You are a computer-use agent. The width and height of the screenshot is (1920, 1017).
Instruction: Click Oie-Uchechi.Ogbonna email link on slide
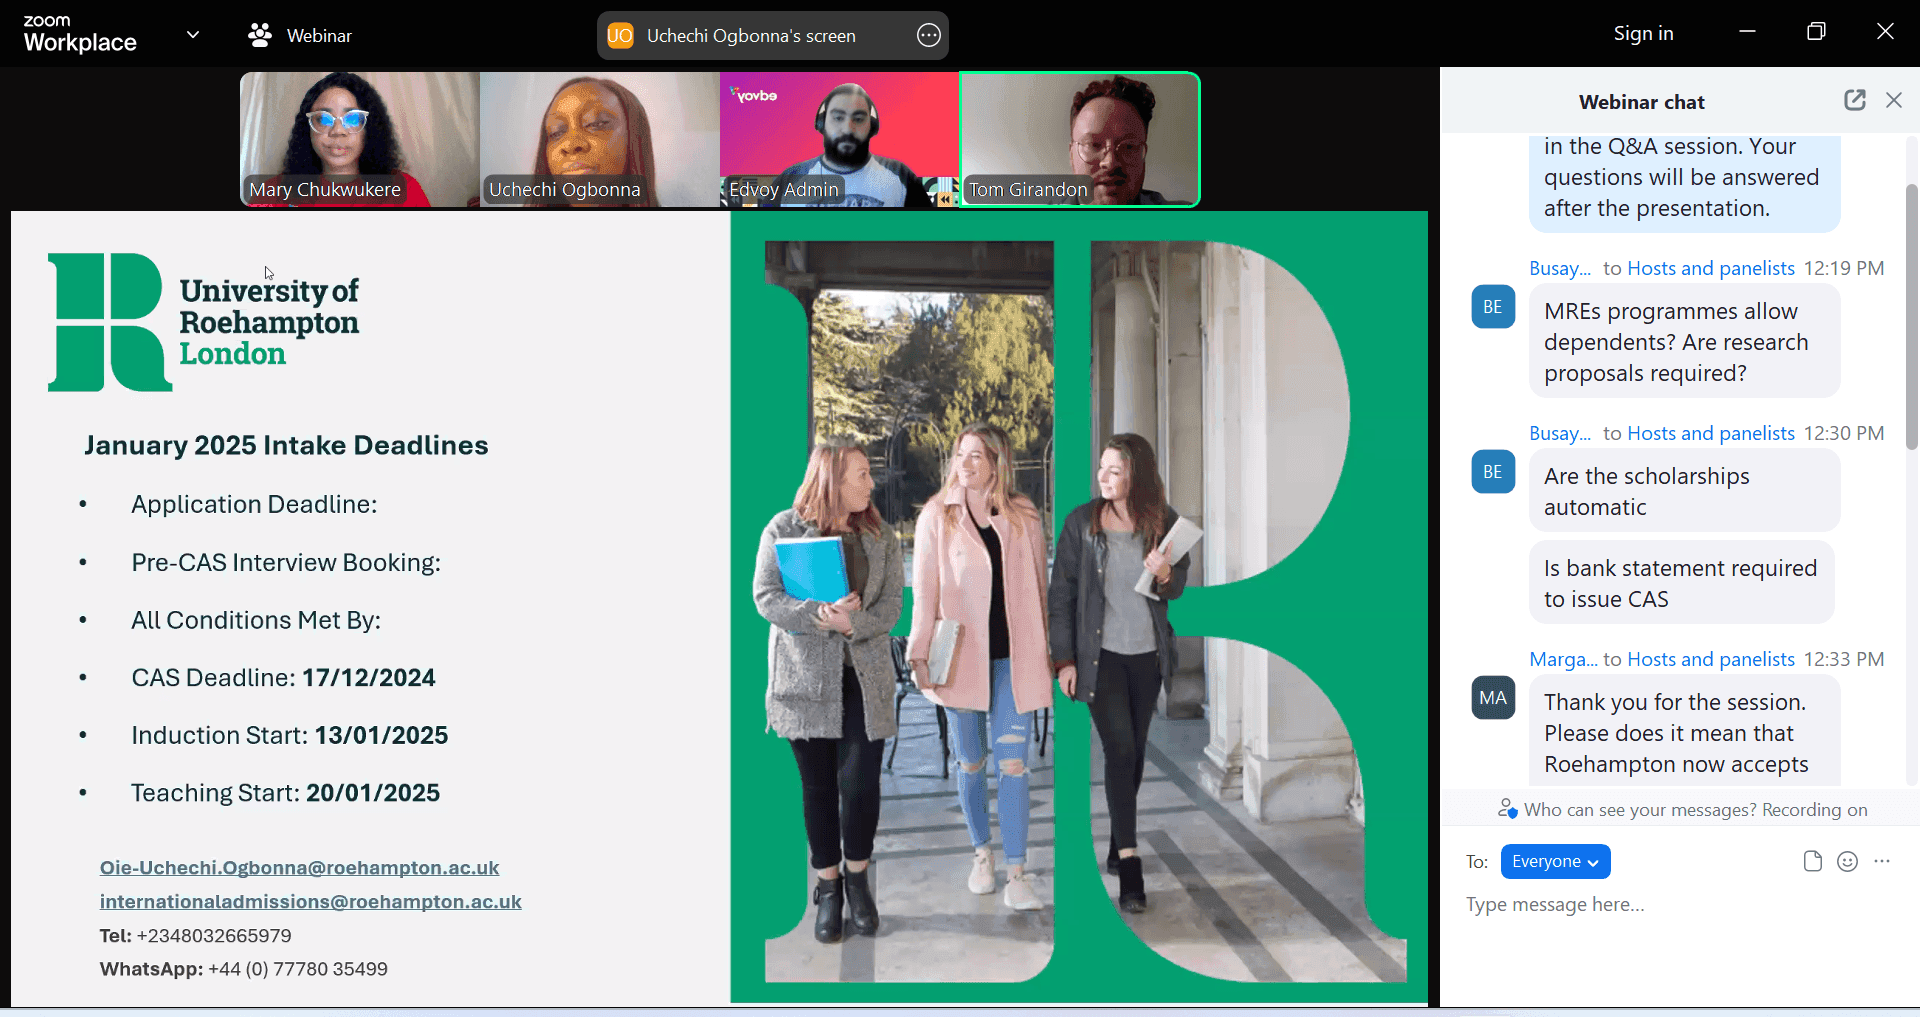point(299,868)
